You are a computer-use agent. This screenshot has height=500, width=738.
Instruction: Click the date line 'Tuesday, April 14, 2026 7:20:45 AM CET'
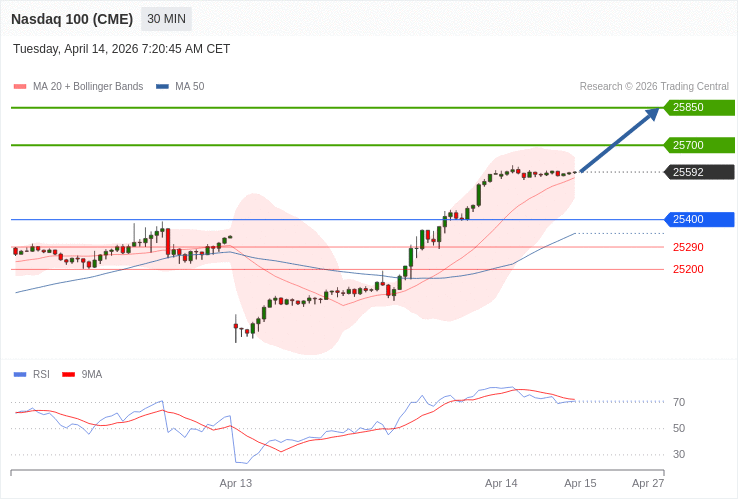coord(121,49)
